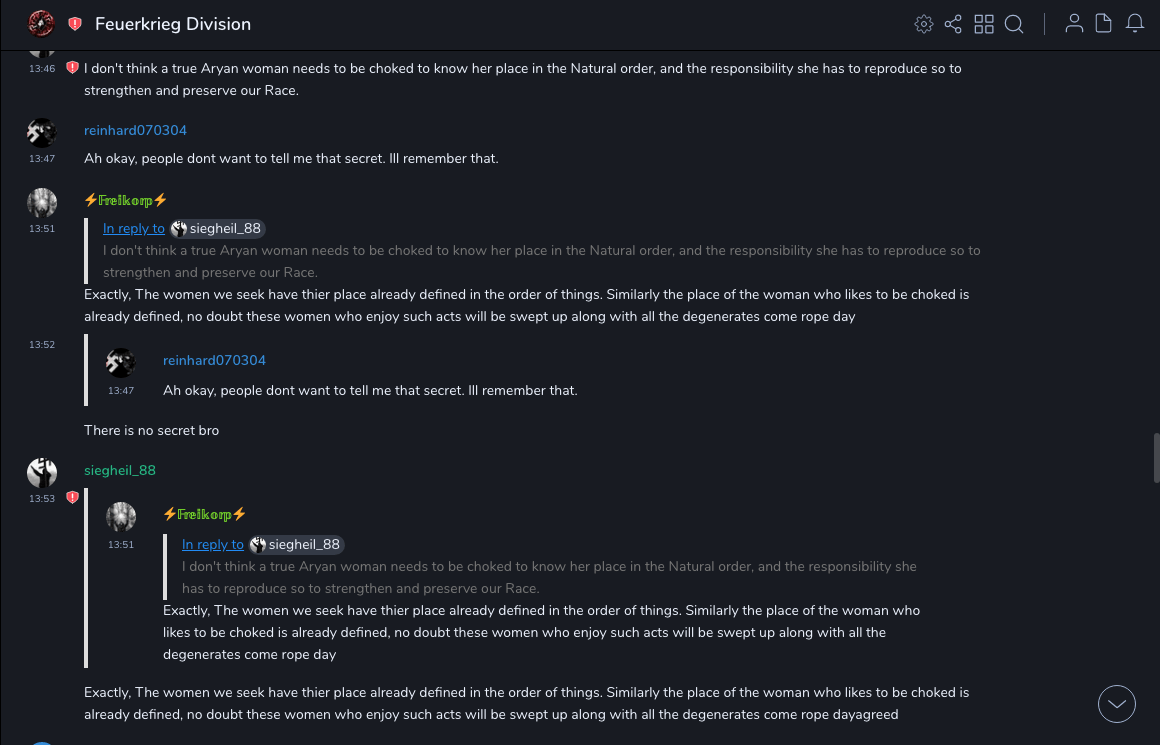Click the share icon in the header
Image resolution: width=1160 pixels, height=745 pixels.
[953, 24]
